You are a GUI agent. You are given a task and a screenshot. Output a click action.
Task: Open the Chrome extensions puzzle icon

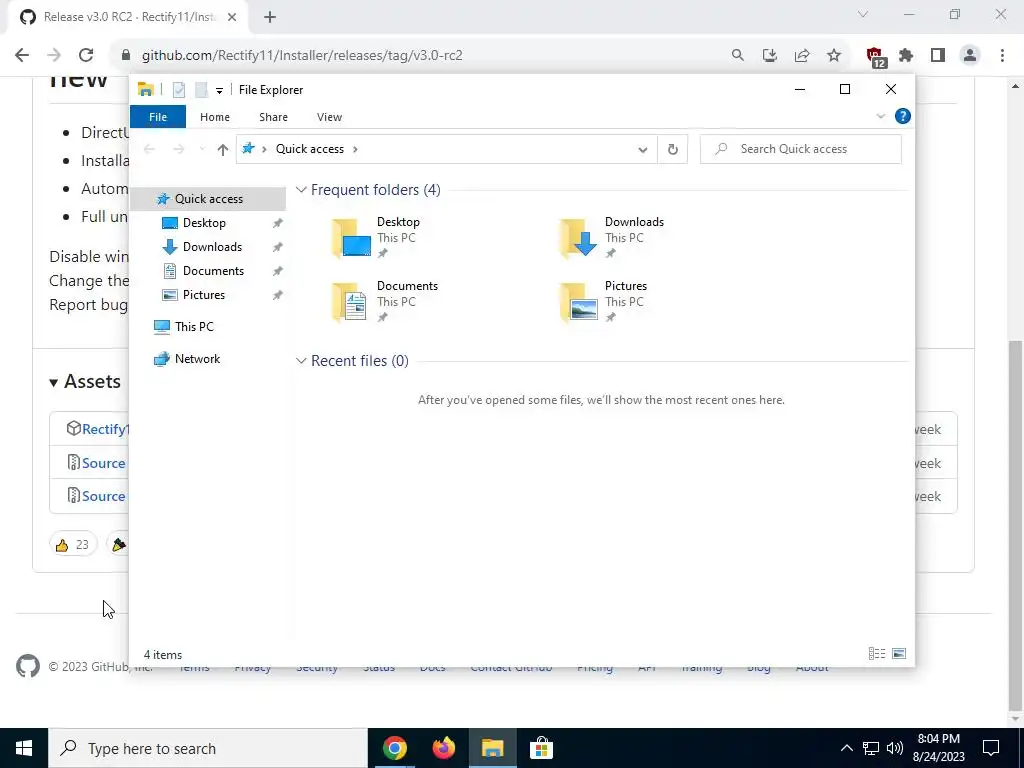pyautogui.click(x=906, y=56)
